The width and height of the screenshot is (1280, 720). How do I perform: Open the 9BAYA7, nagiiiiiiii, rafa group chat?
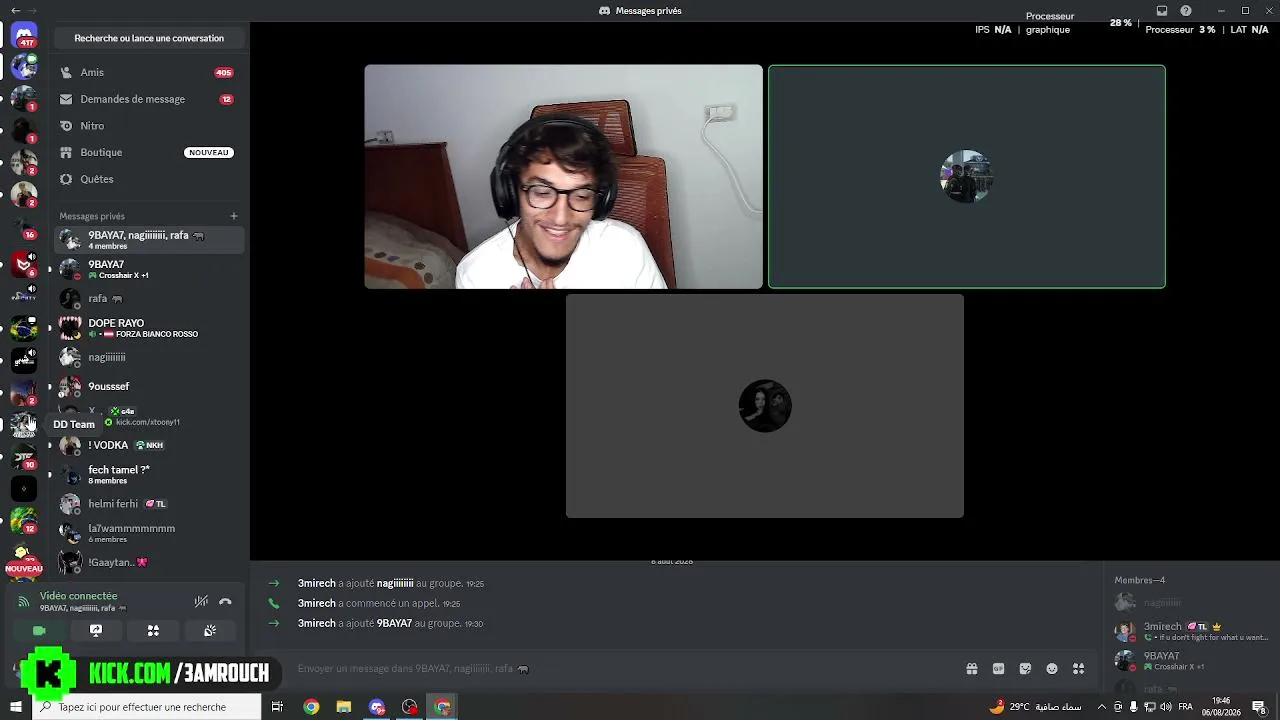[149, 240]
